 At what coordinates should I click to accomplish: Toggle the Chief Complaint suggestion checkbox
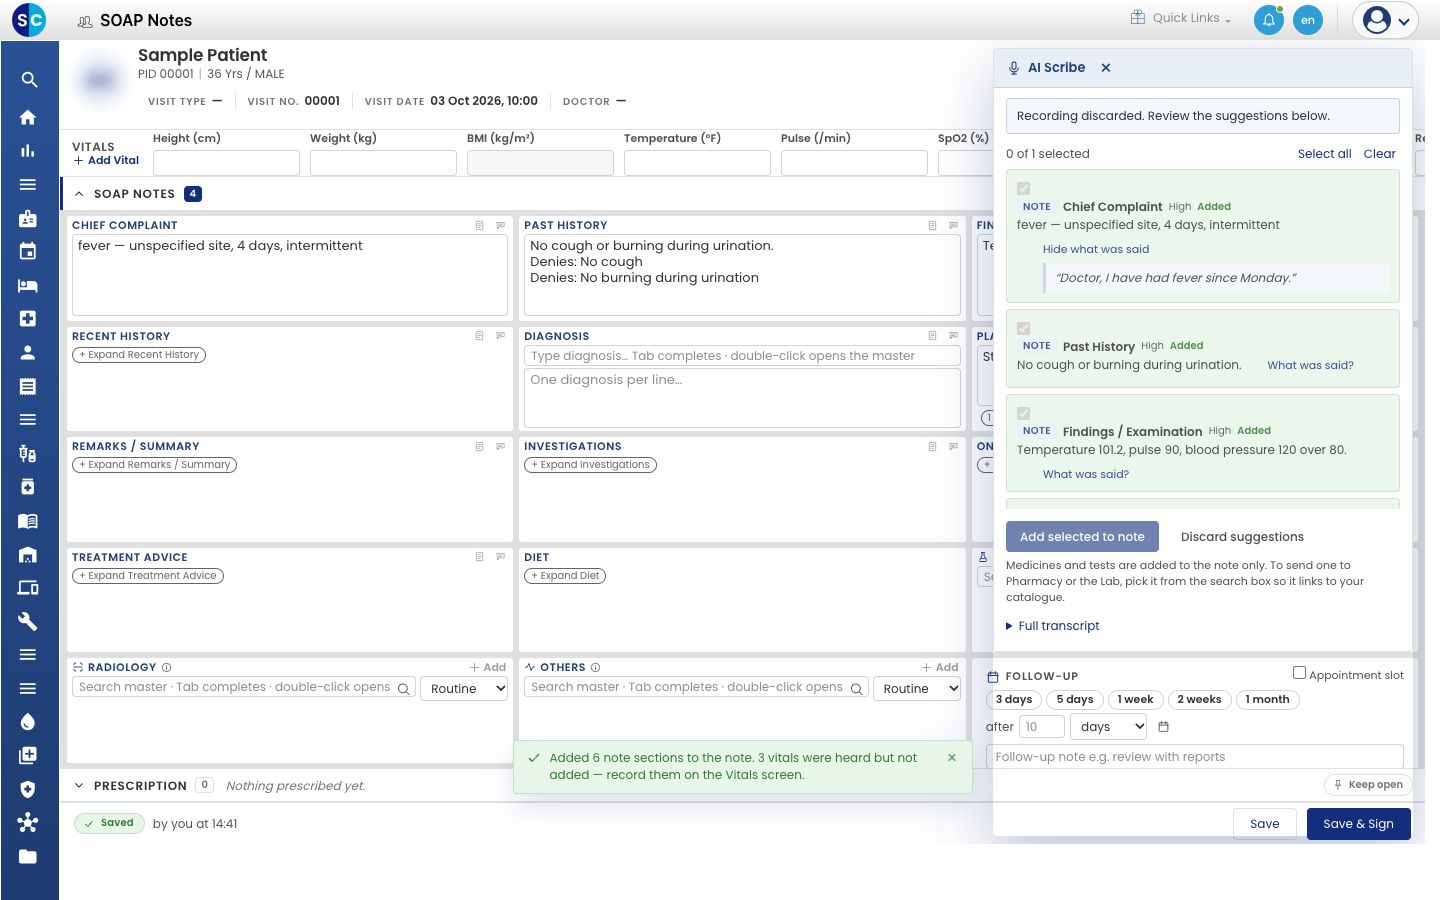[x=1023, y=188]
